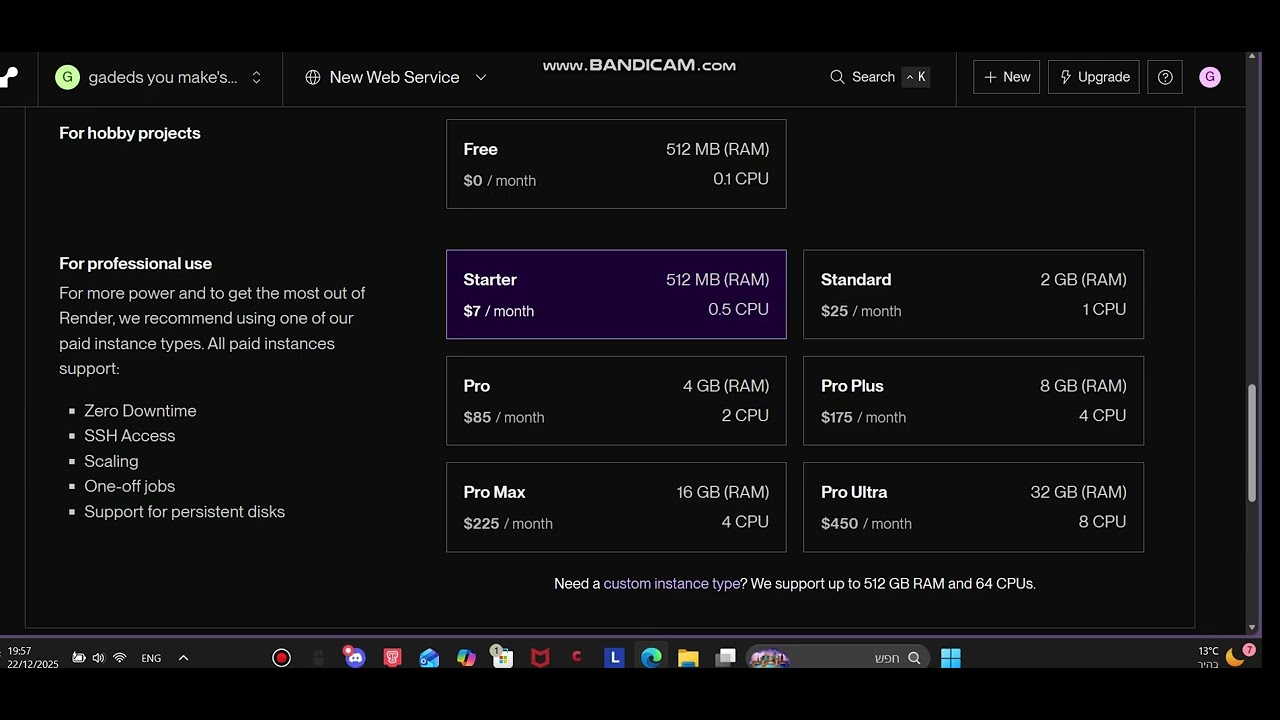Open the G user avatar menu
This screenshot has width=1280, height=720.
coord(1209,77)
